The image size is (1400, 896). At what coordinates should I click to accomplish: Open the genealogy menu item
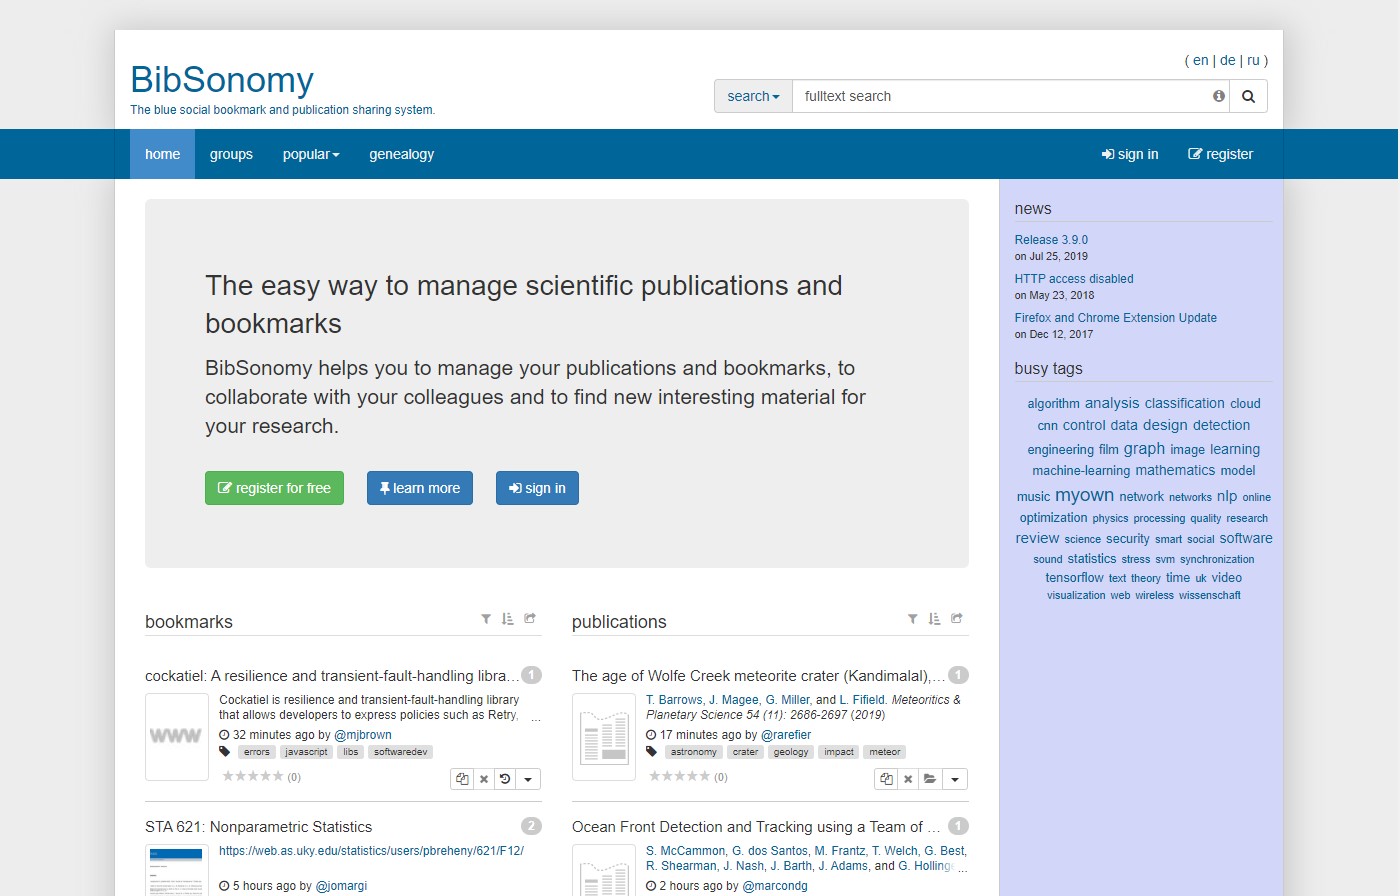pos(402,154)
